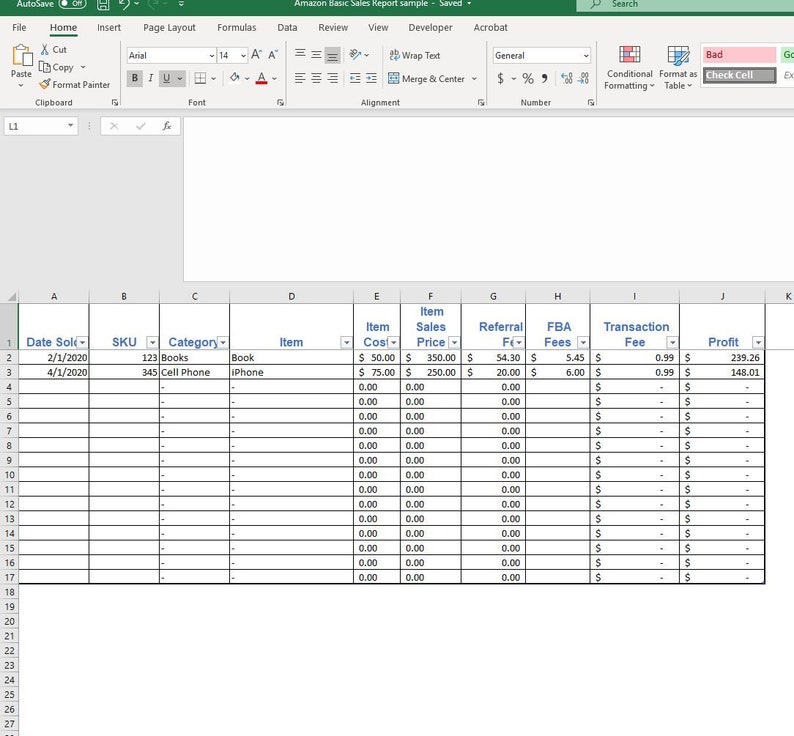Click the Middle Align icon
The image size is (794, 736).
tap(316, 54)
